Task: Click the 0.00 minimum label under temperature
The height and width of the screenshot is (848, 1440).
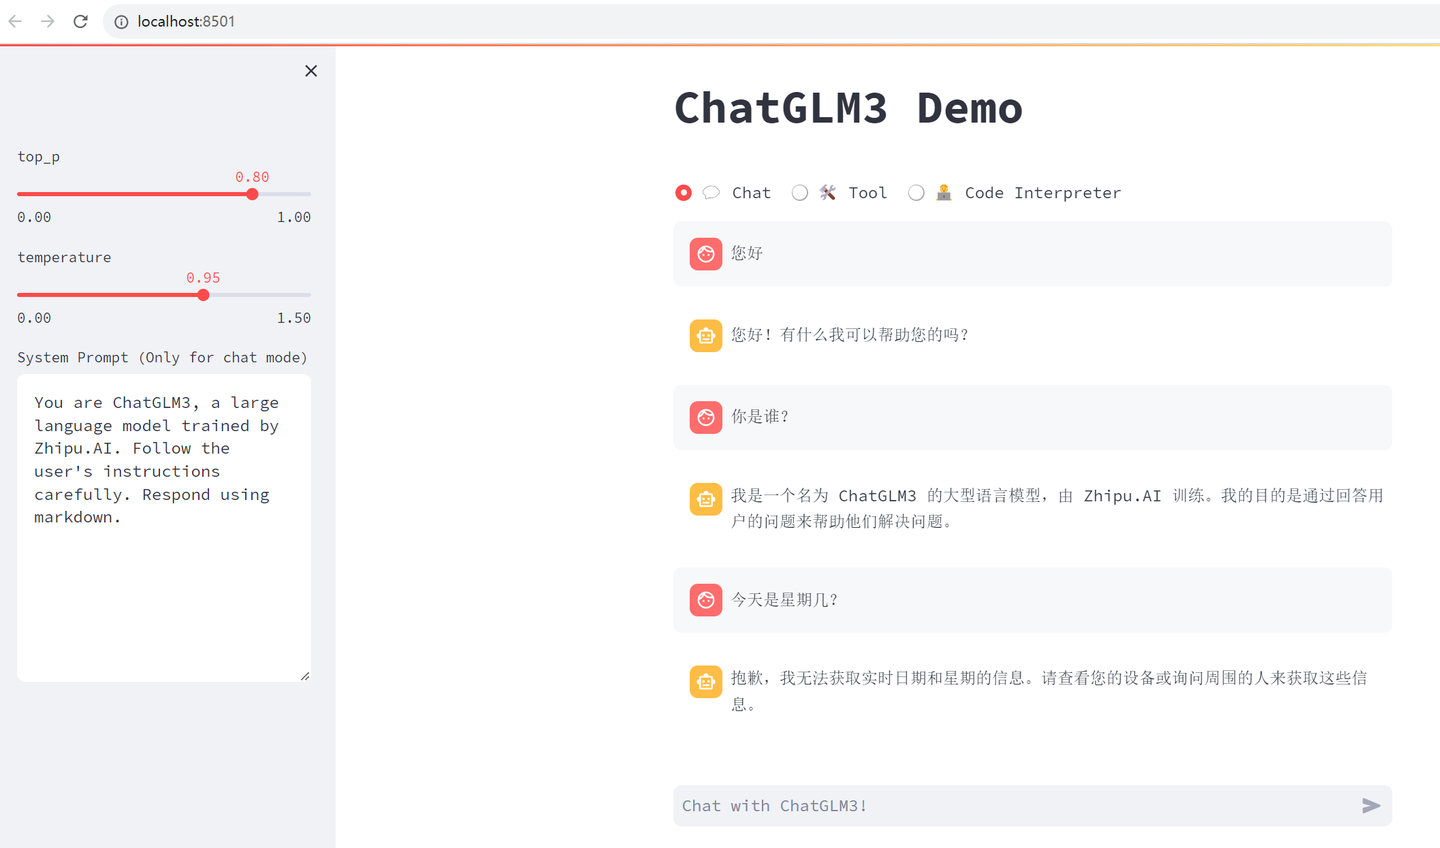Action: coord(34,318)
